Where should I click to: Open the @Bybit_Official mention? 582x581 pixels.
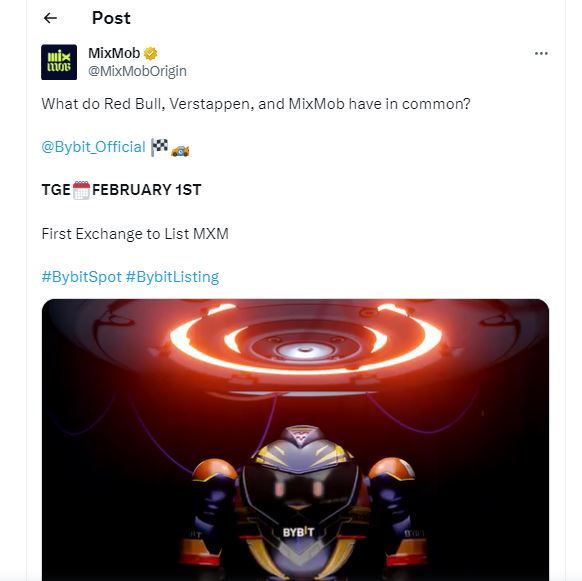94,147
